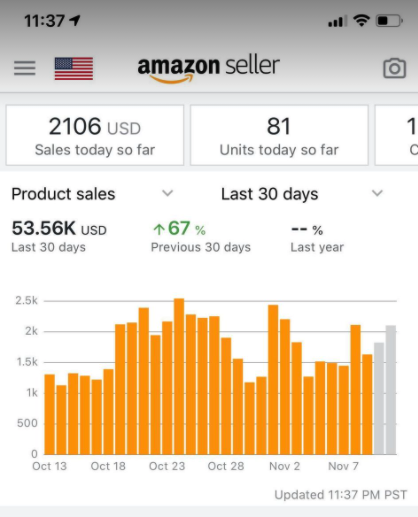The image size is (418, 517).
Task: Tap the cellular signal bars icon
Action: [337, 21]
